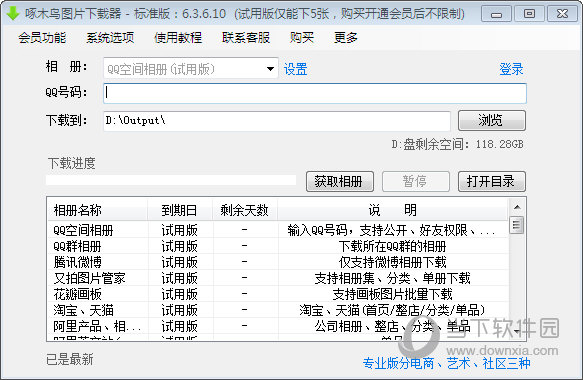Click the D:盘剩余空间 118.28GB text
The height and width of the screenshot is (380, 583).
pyautogui.click(x=457, y=144)
